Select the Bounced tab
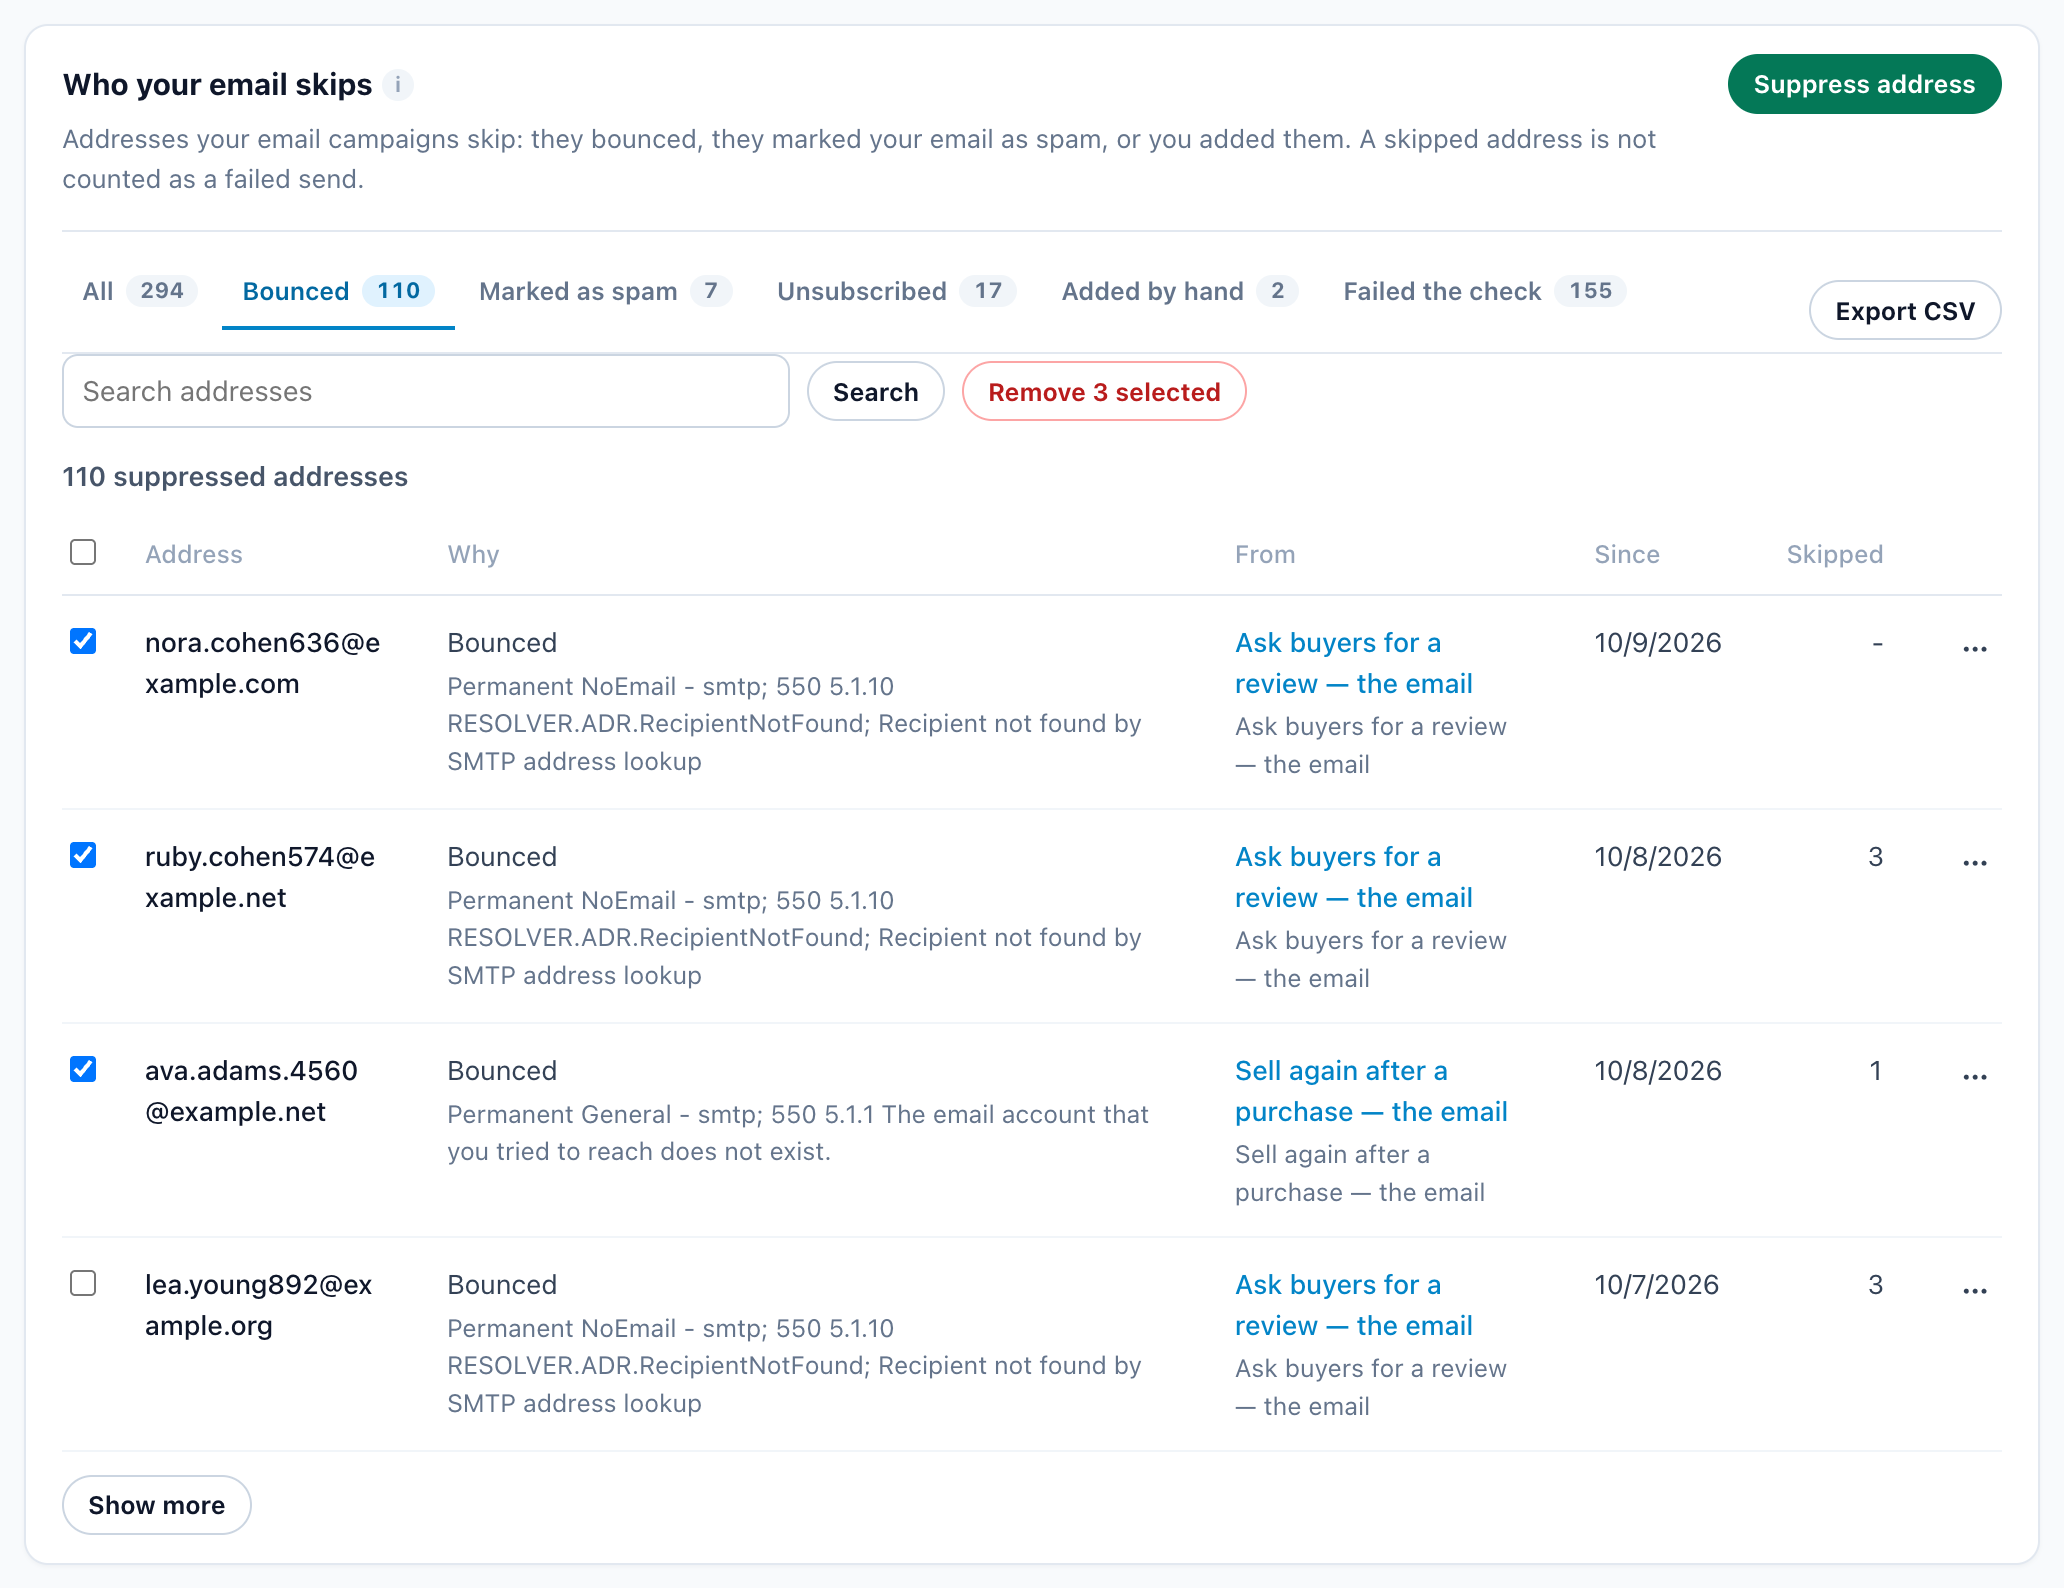 click(338, 291)
